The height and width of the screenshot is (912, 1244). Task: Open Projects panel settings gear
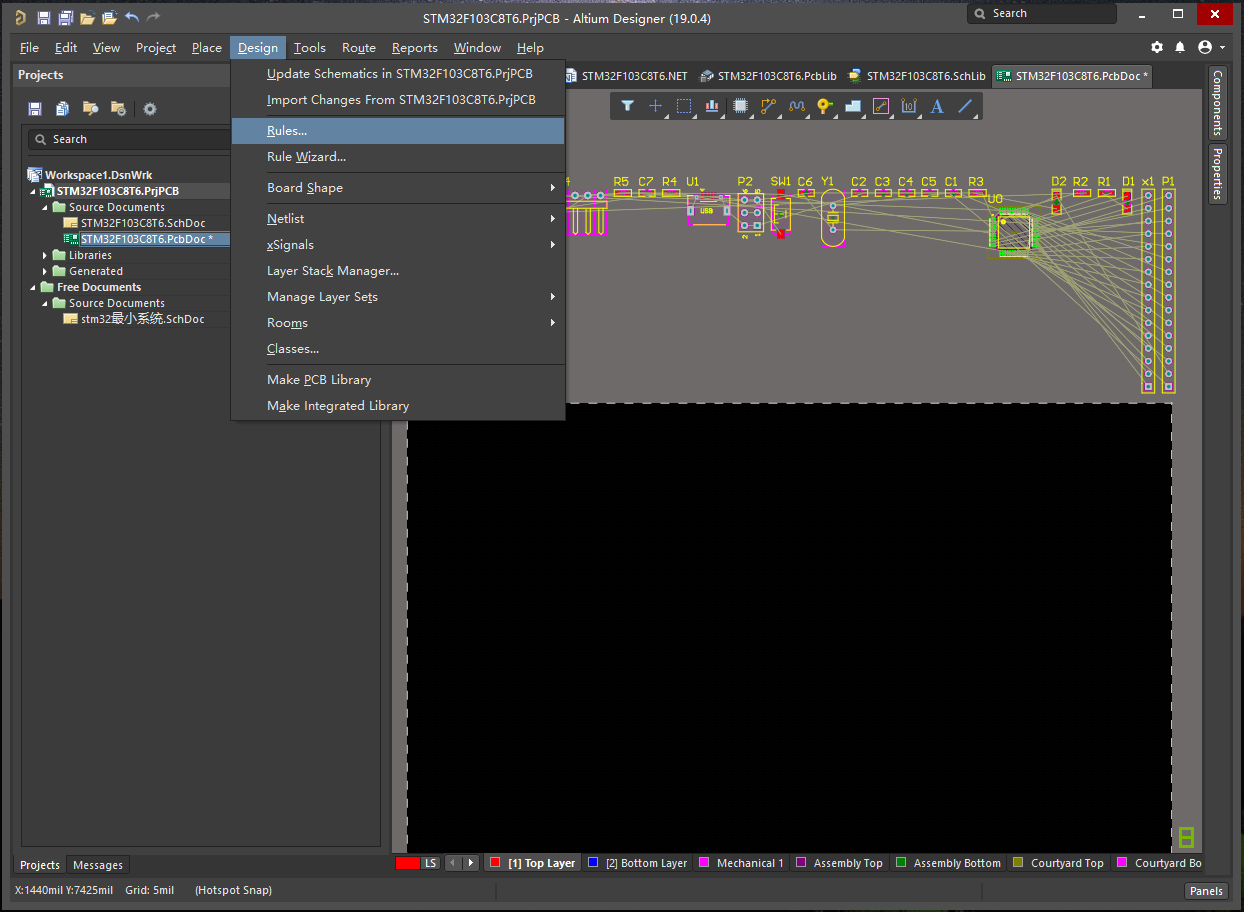(x=150, y=108)
